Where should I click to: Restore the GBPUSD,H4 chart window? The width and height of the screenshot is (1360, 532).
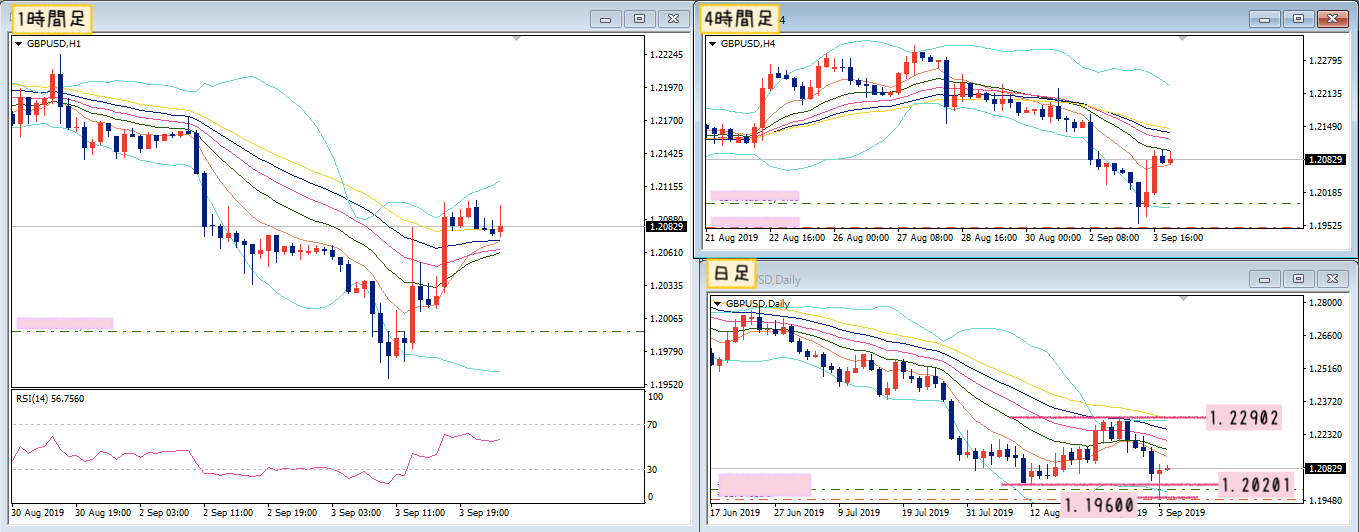pos(1298,18)
